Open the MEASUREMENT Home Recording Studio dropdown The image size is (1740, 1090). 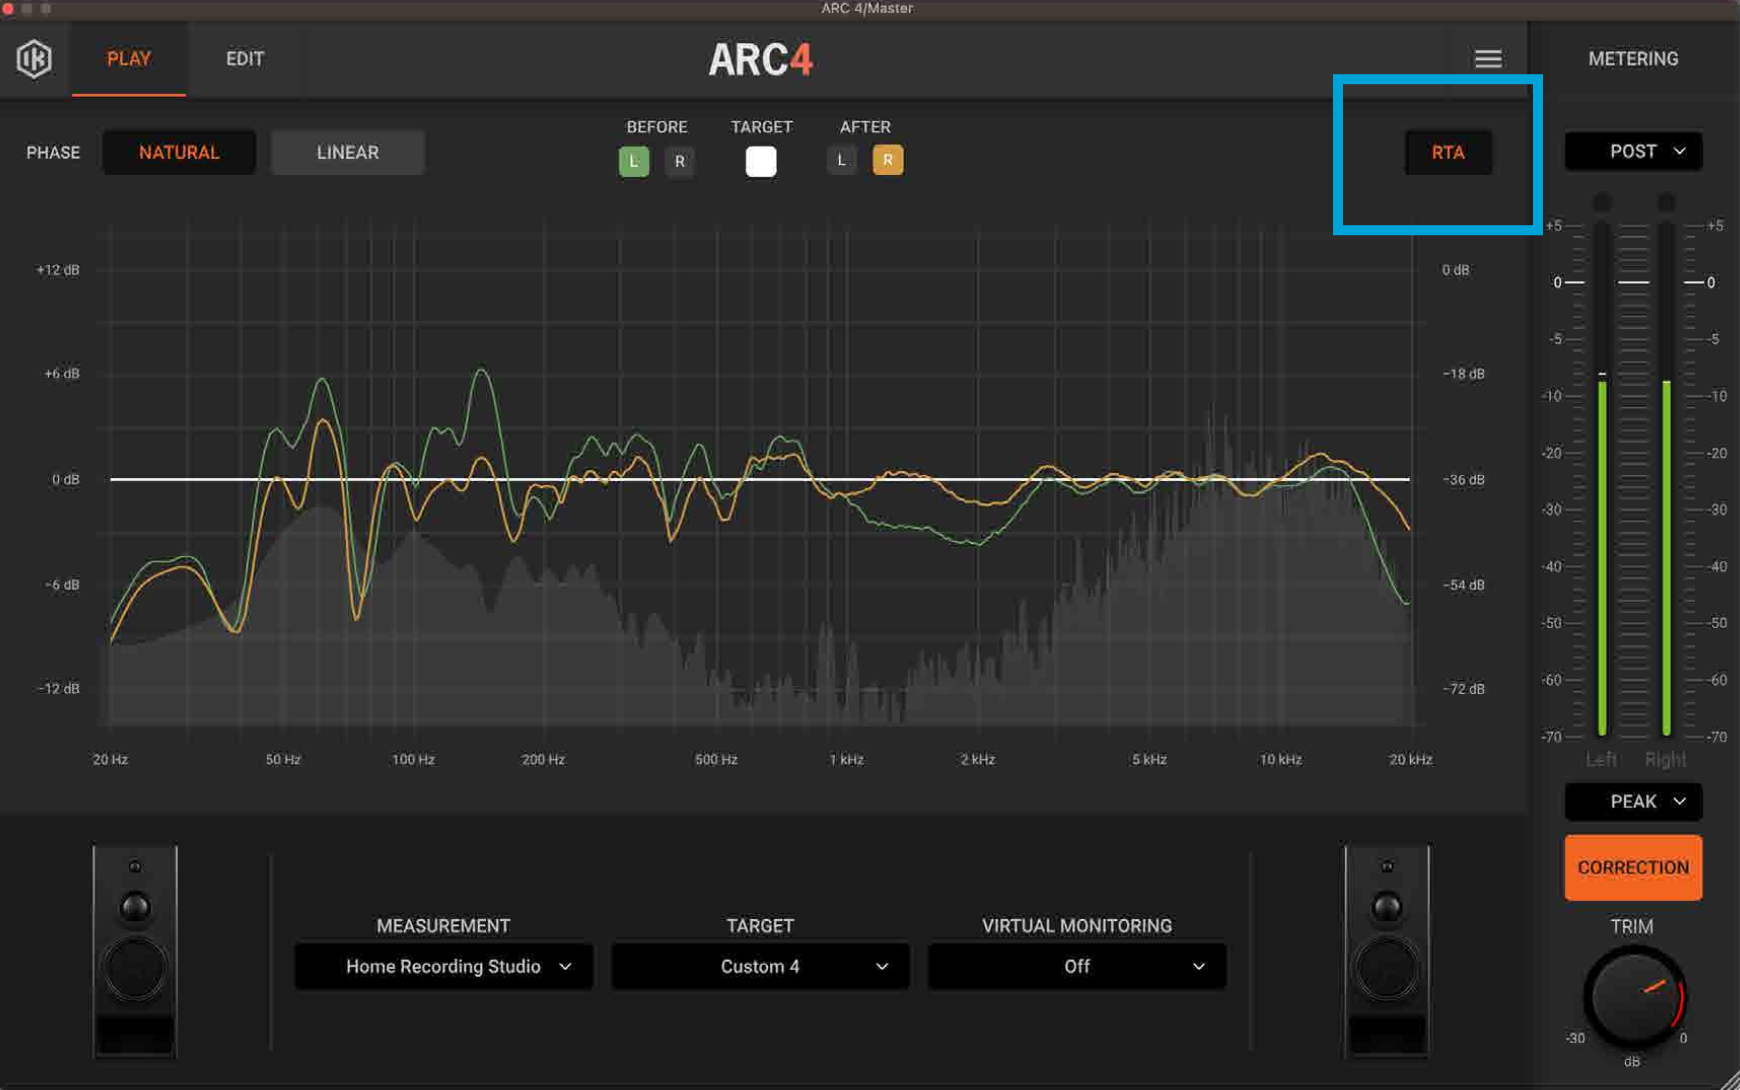pyautogui.click(x=443, y=966)
